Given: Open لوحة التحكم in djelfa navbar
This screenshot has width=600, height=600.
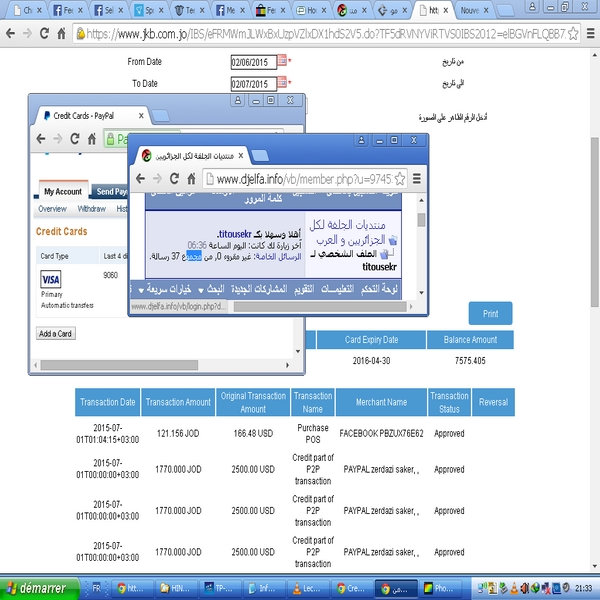Looking at the screenshot, I should (x=379, y=289).
